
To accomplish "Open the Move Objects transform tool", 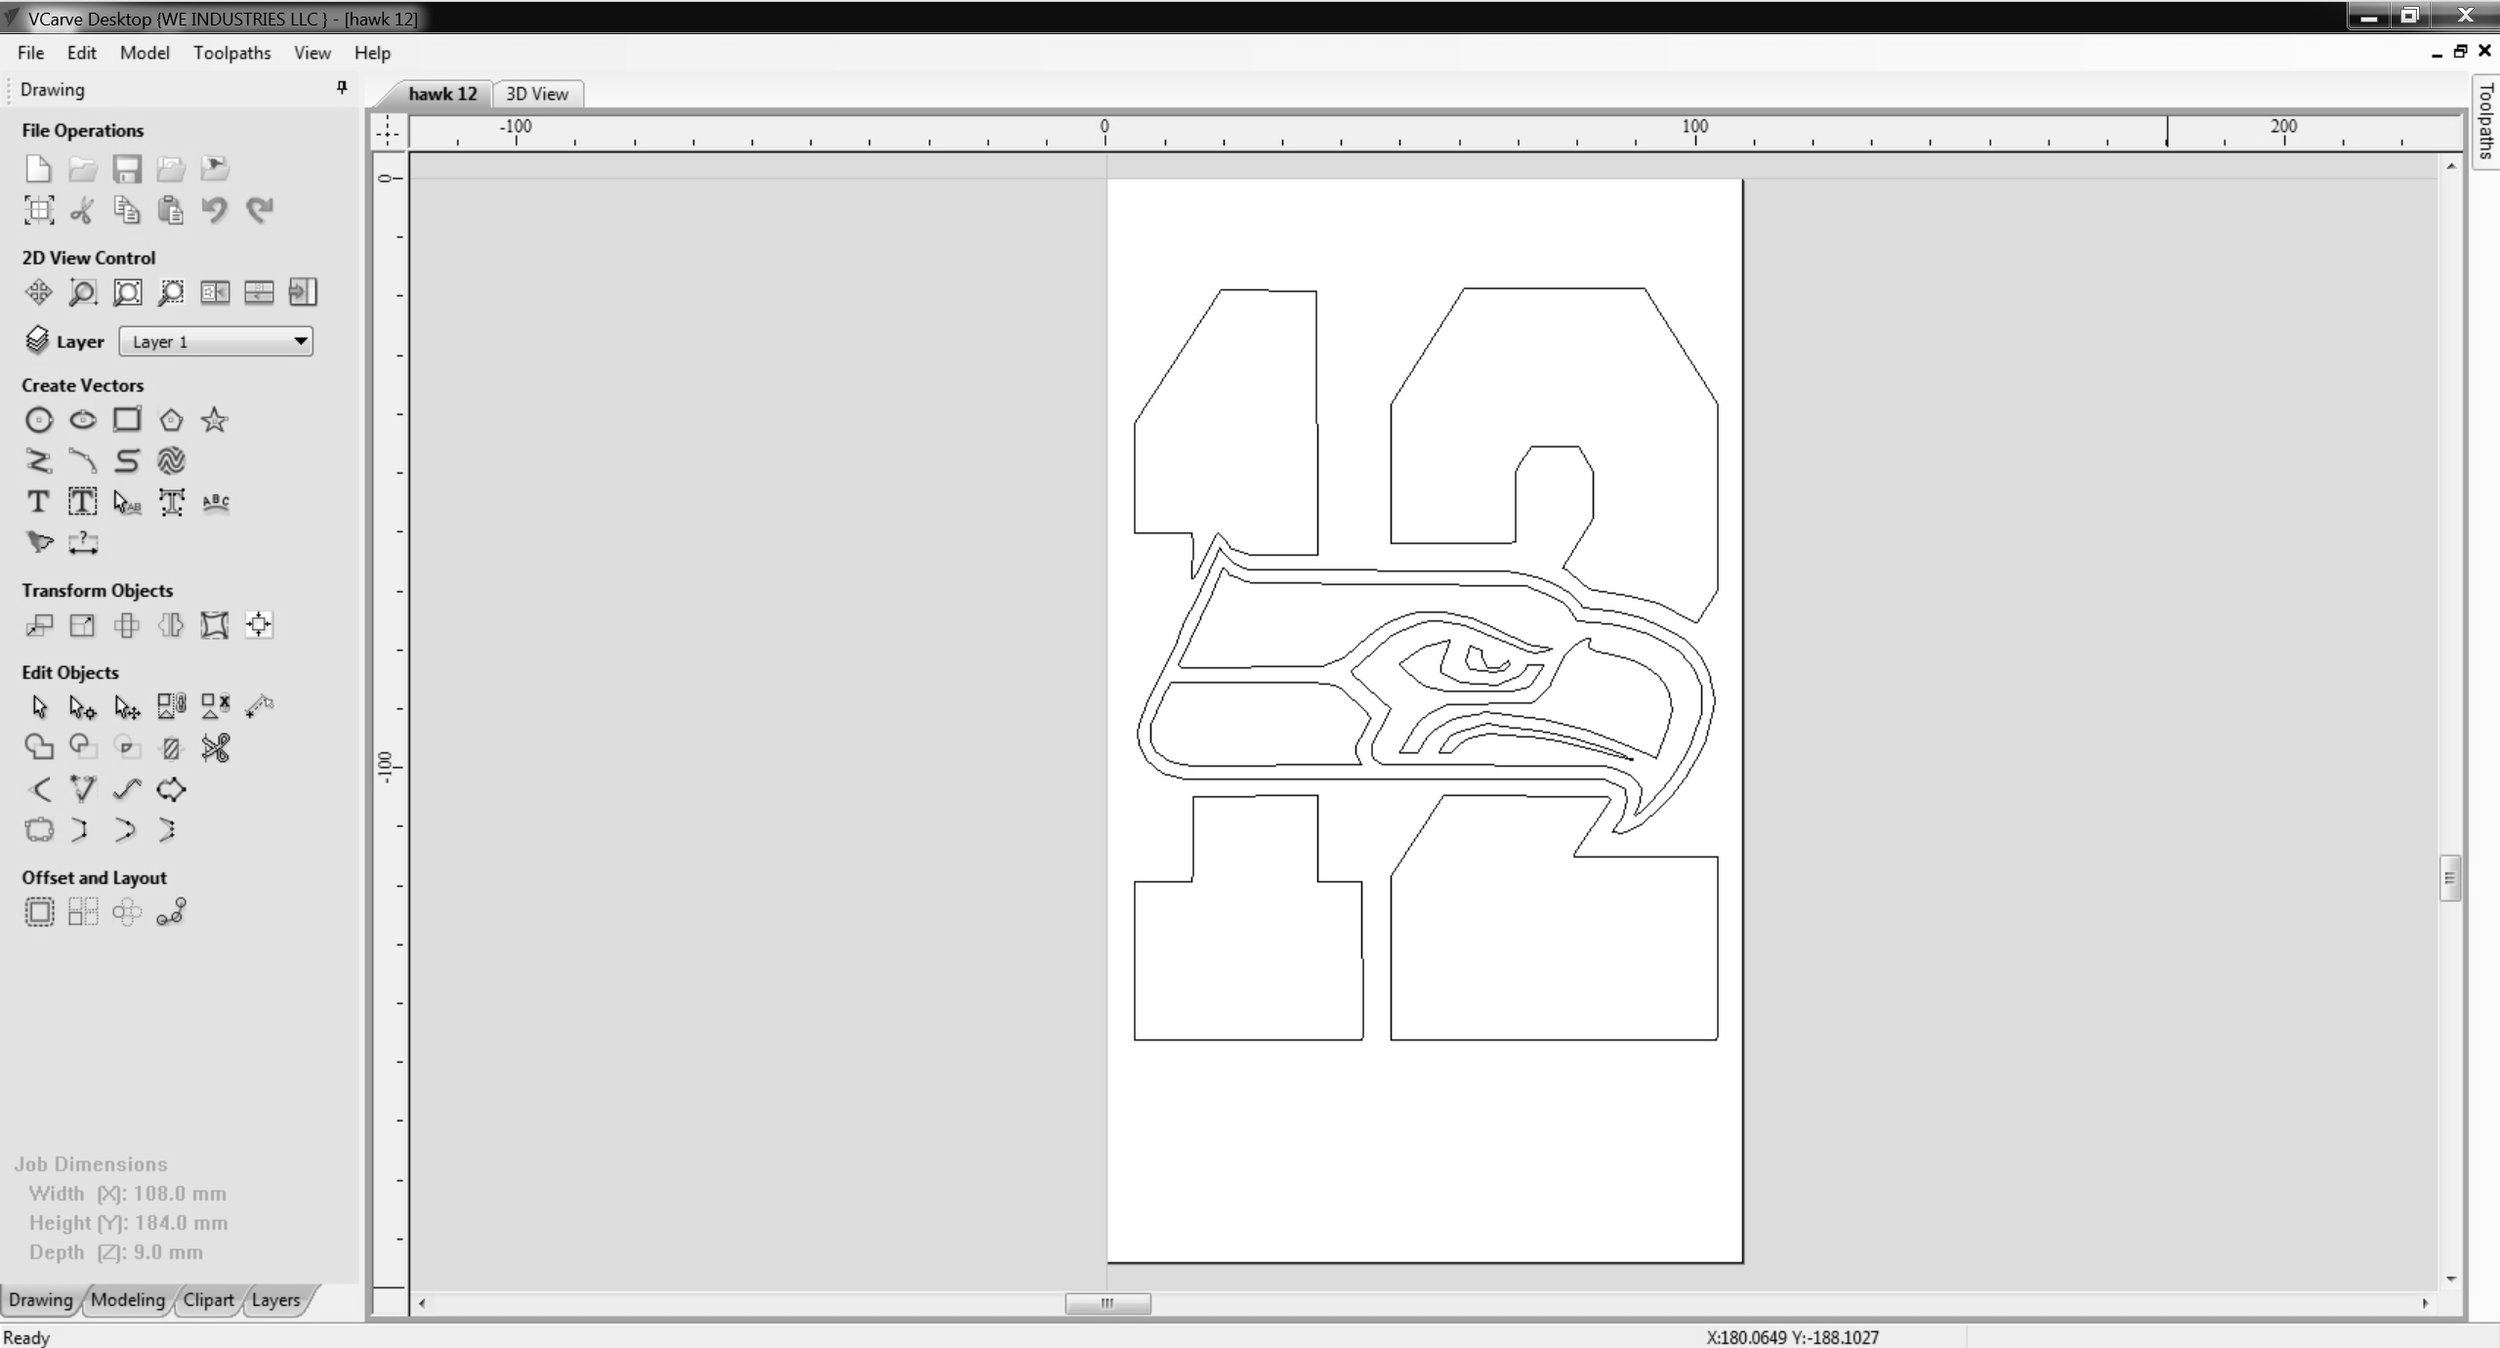I will 38,625.
